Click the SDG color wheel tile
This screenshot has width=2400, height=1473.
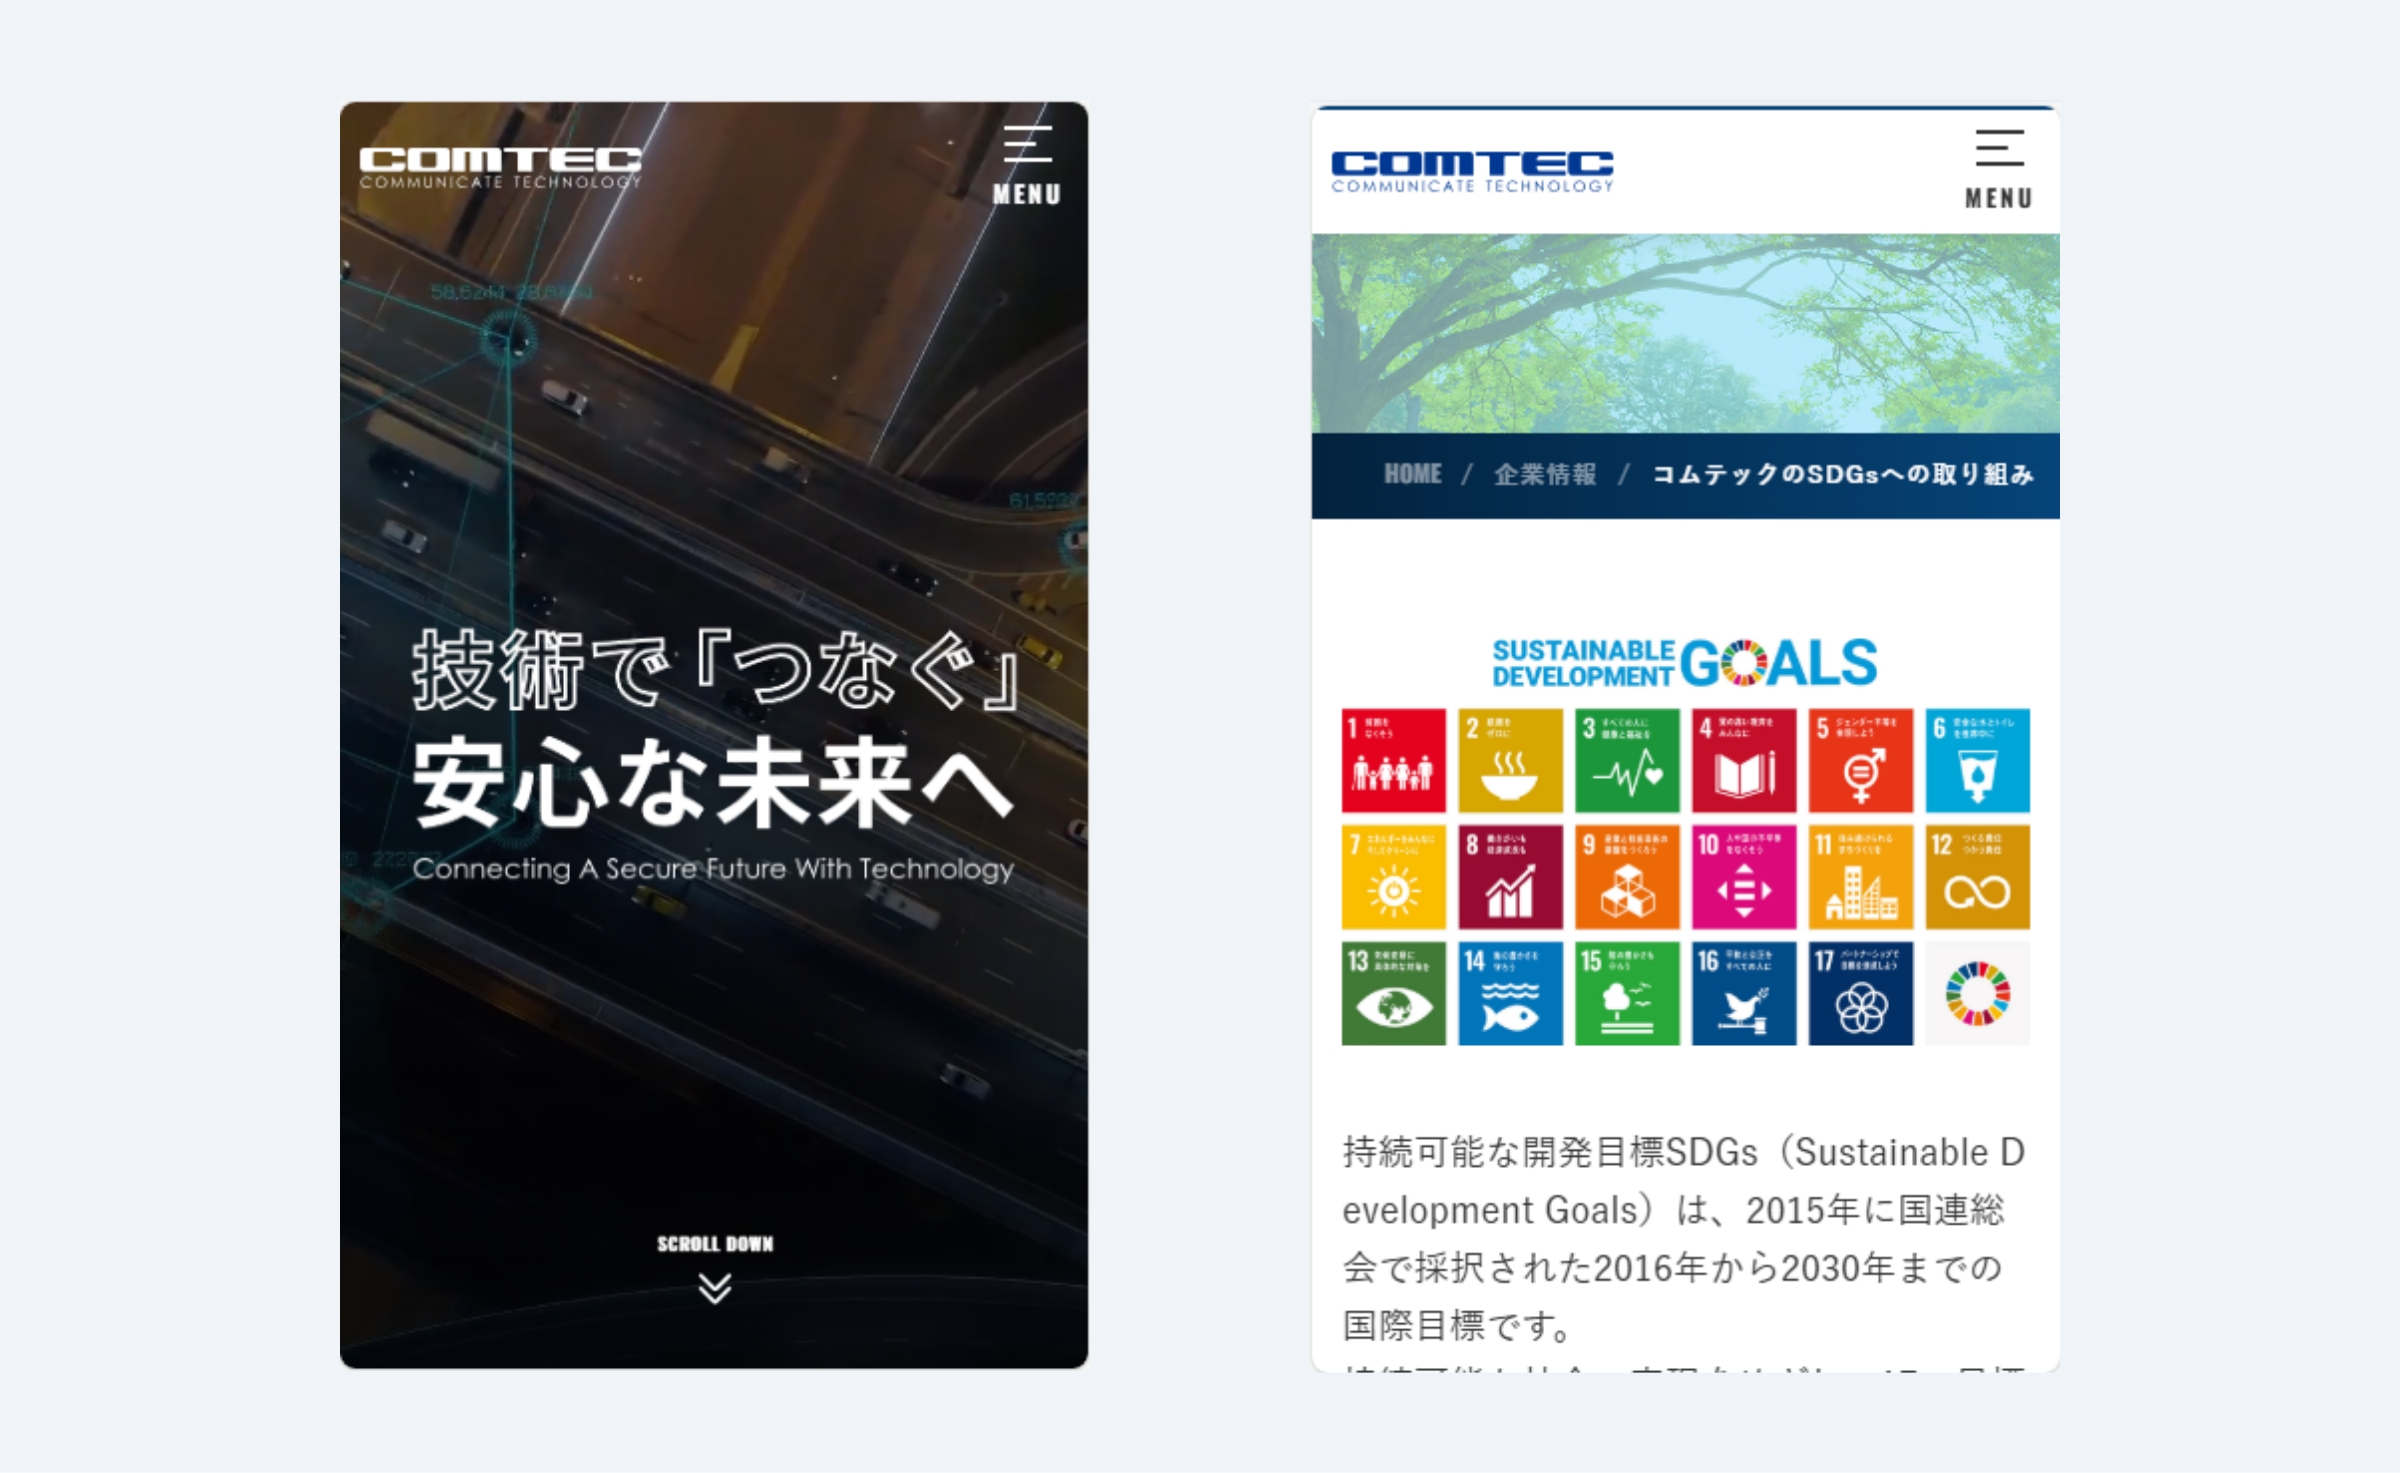point(1977,993)
